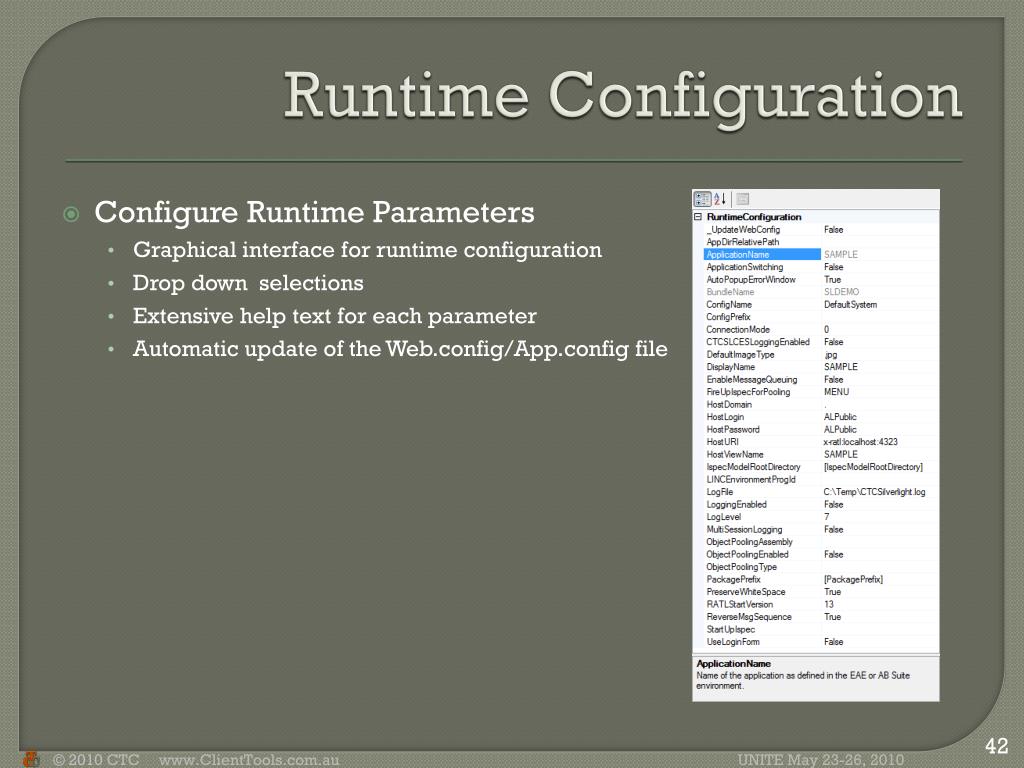Click the ALPublic value of HostLogin

840,417
